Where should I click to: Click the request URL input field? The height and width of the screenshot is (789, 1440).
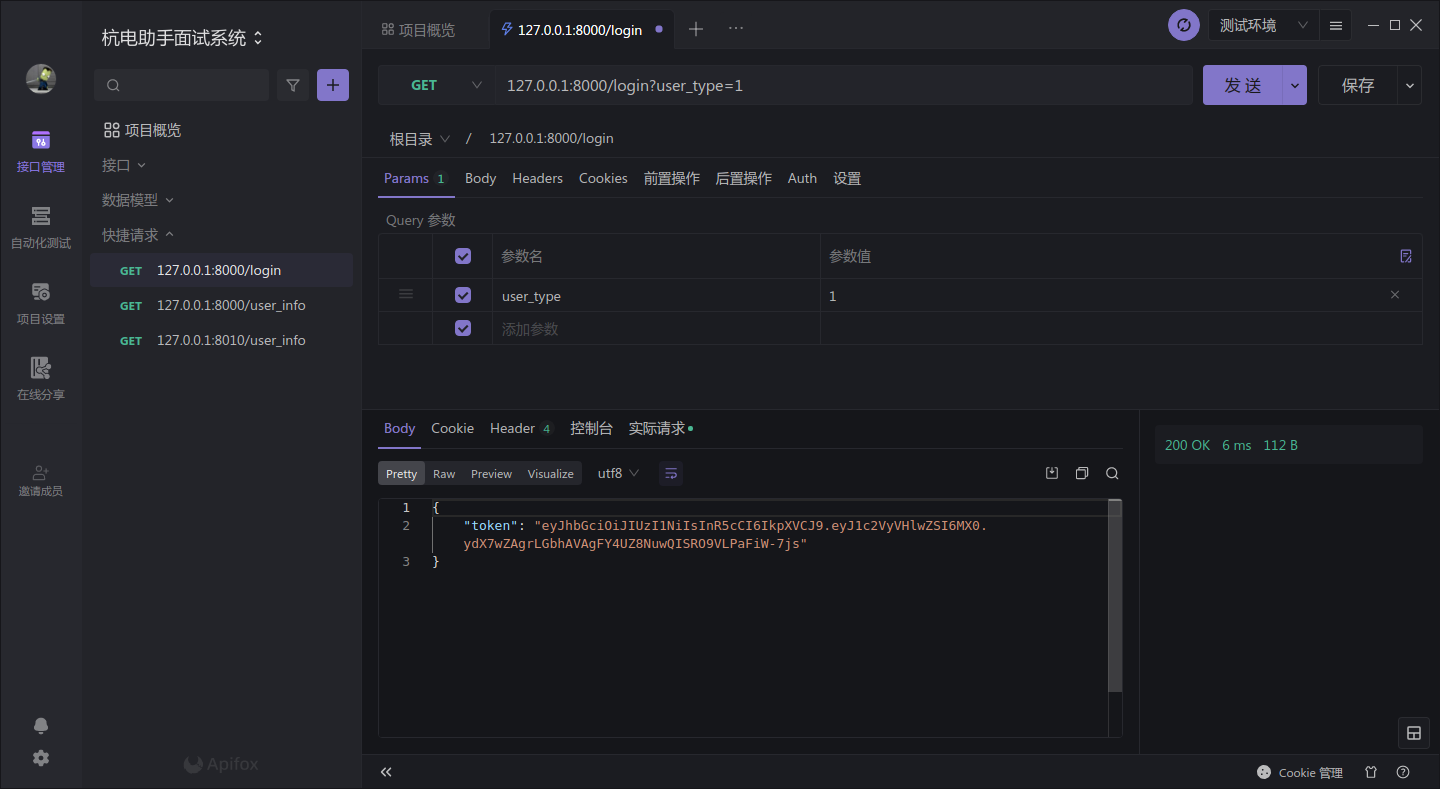pyautogui.click(x=844, y=86)
